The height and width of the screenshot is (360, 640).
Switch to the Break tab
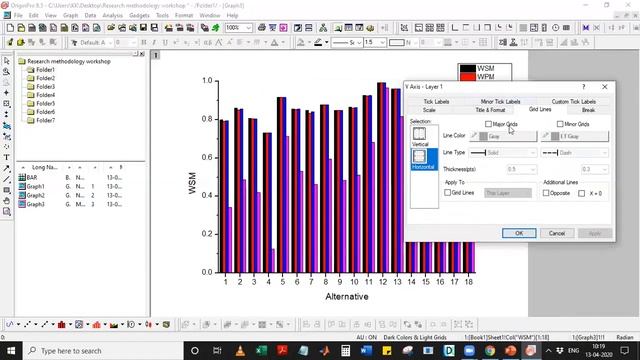click(588, 110)
